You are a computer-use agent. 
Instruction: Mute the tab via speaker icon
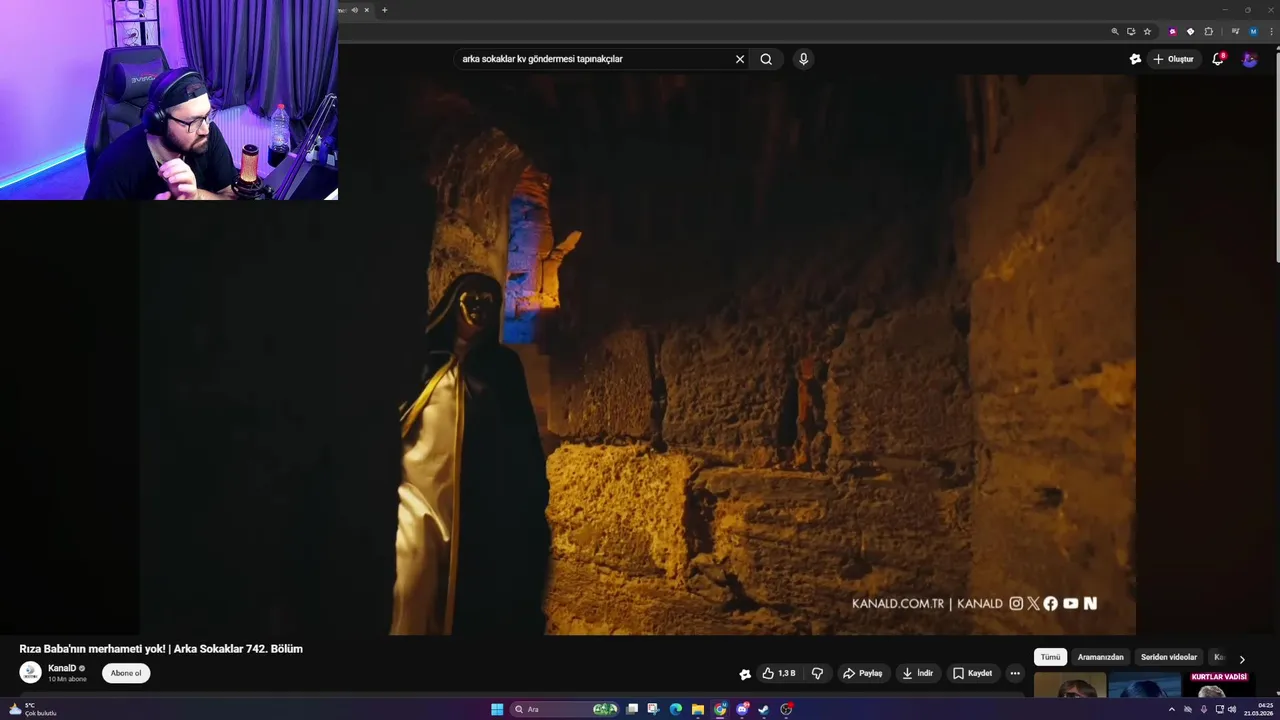(x=354, y=10)
